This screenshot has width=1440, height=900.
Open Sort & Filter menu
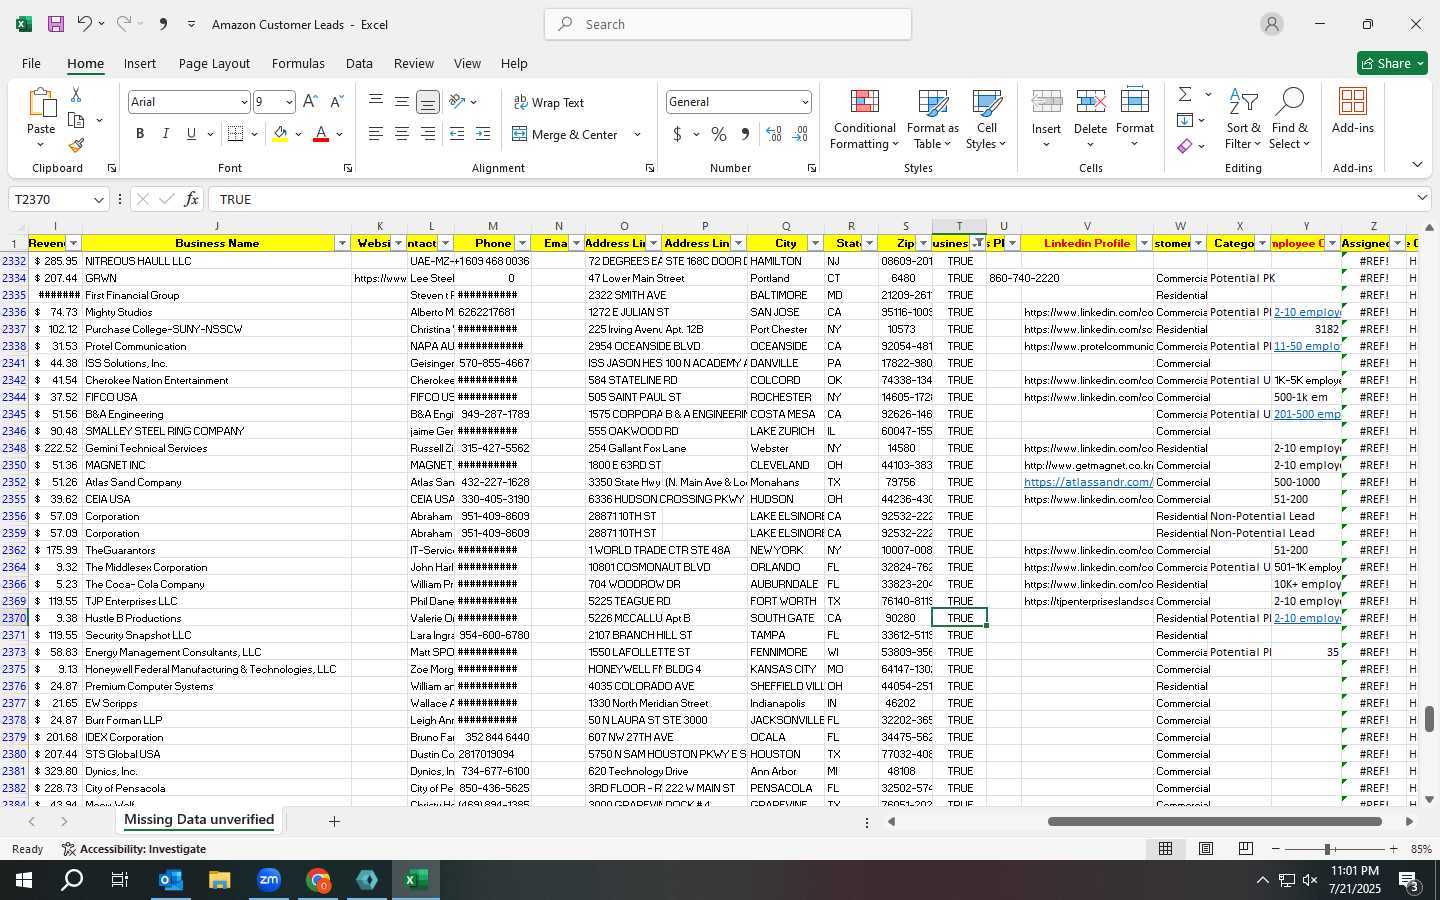1243,120
